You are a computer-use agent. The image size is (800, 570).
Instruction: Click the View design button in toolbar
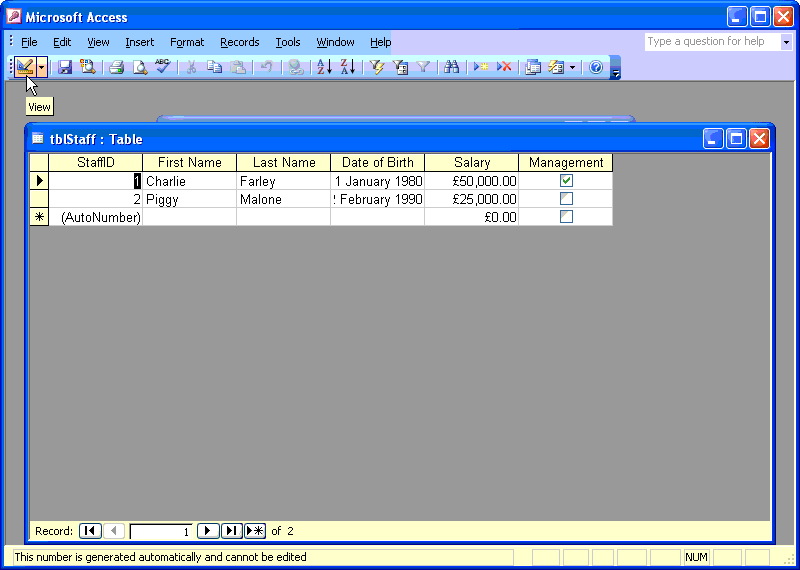tap(24, 67)
